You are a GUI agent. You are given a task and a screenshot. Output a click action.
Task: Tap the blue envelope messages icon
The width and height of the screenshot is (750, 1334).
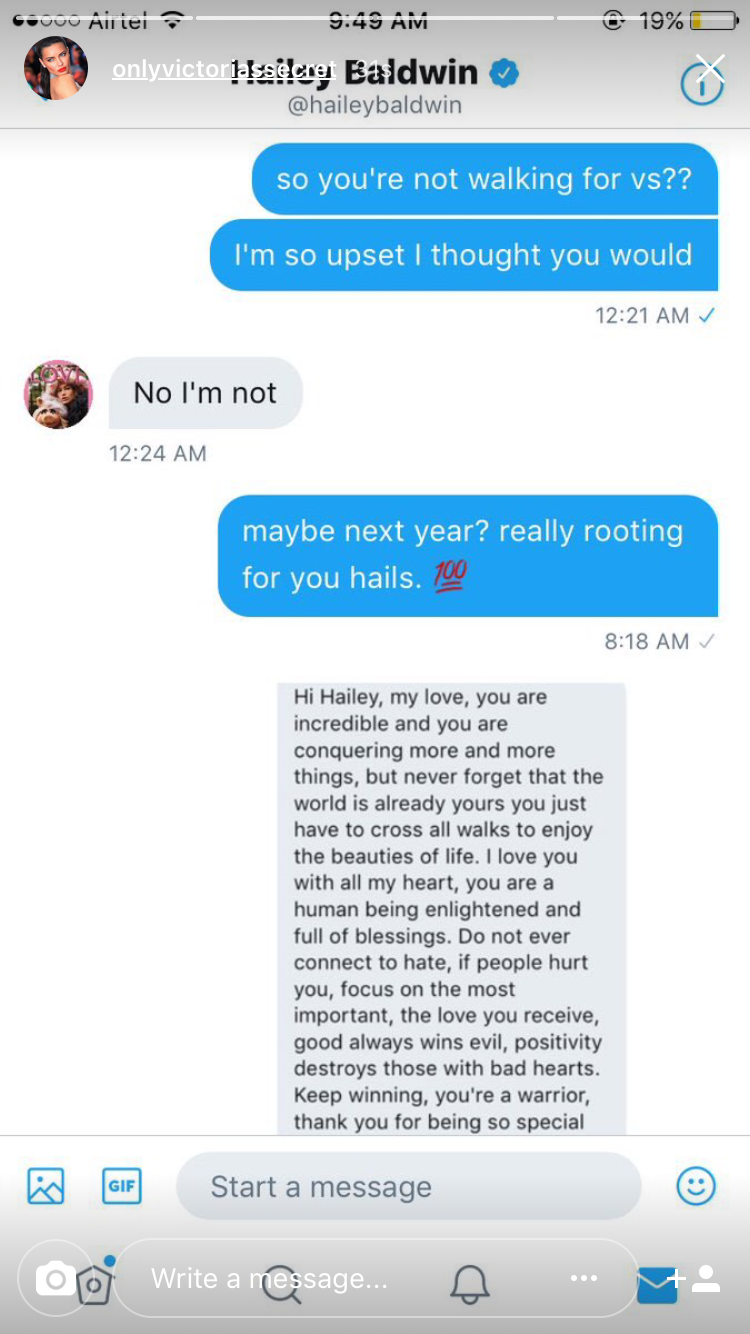(x=656, y=1284)
